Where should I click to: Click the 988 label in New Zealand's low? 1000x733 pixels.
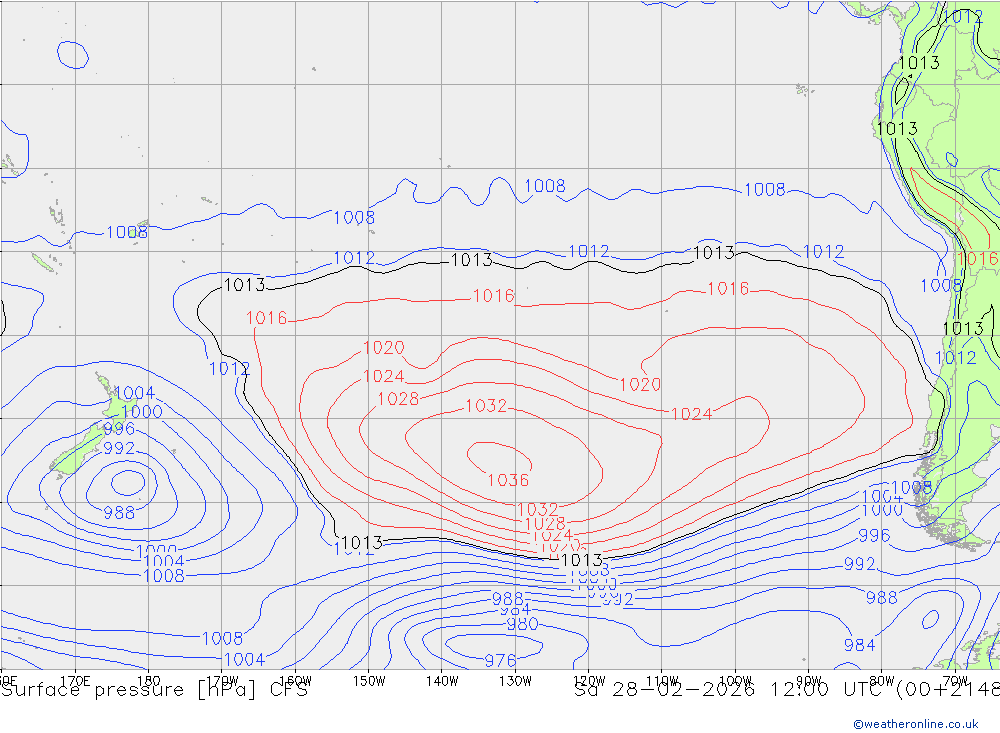tap(119, 513)
